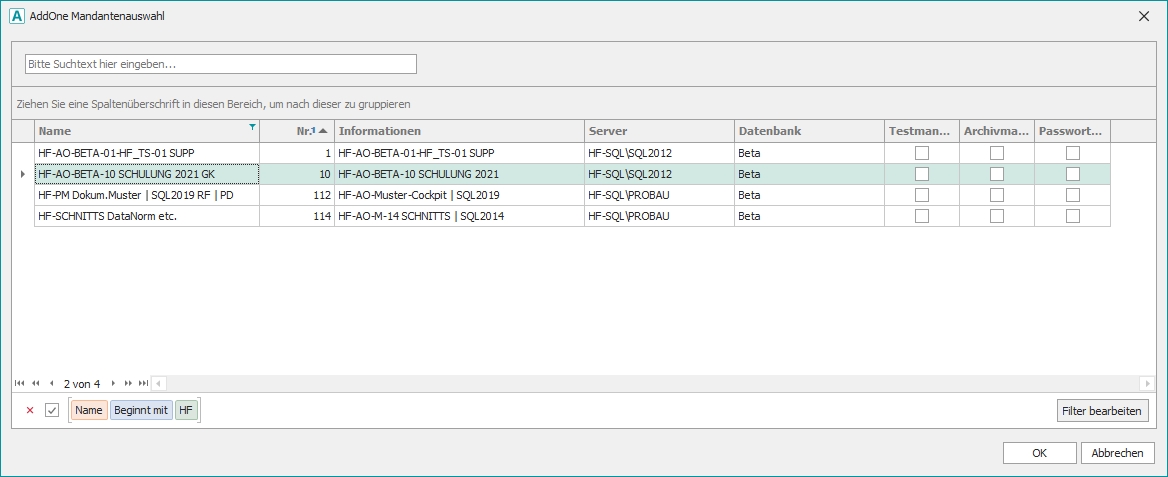Open the 'Name' filter field dropdown

tap(89, 410)
